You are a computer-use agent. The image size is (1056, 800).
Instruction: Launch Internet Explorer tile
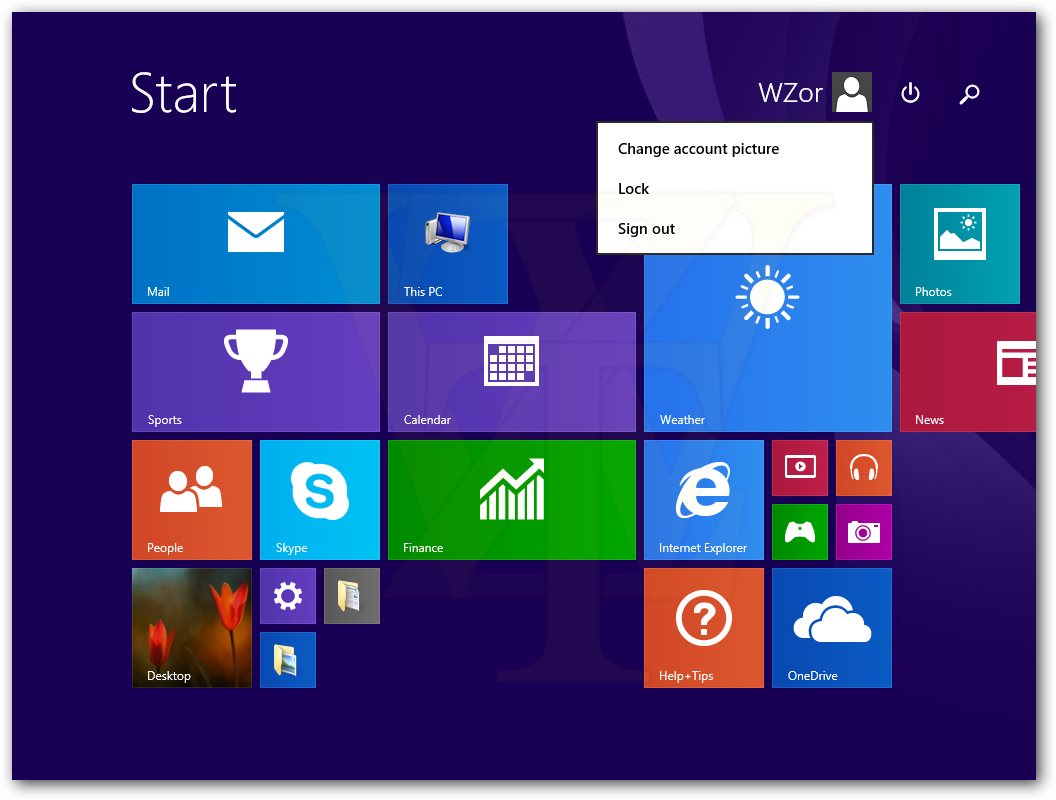704,500
